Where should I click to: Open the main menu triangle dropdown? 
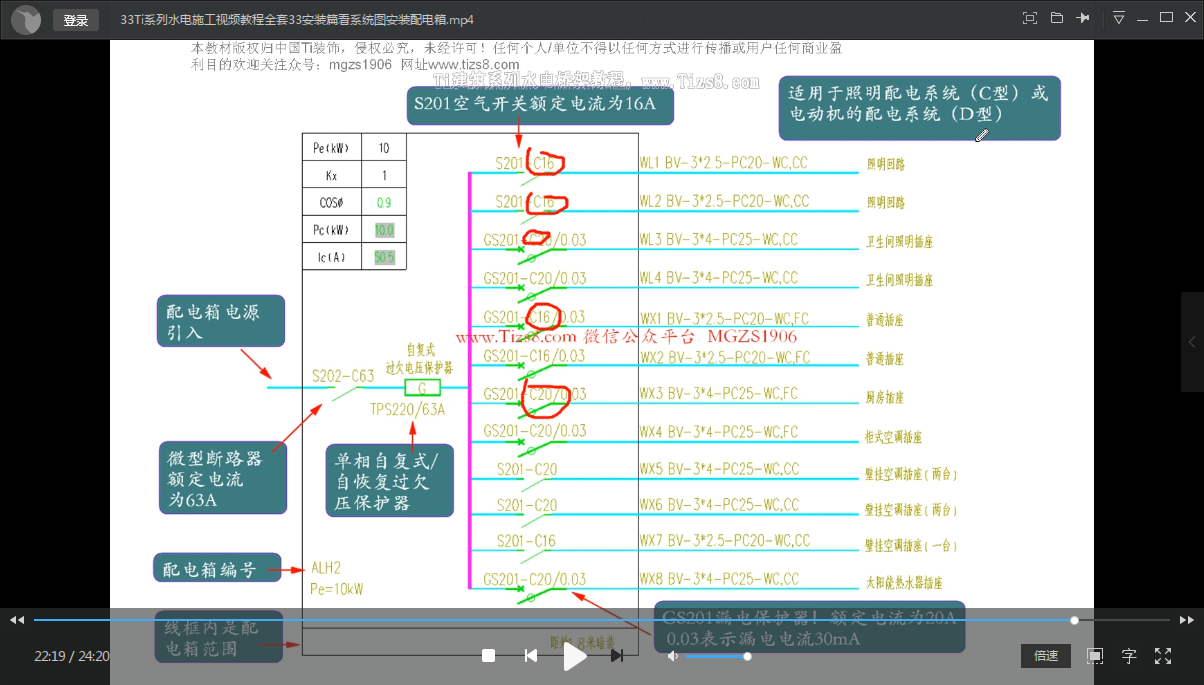(1119, 18)
